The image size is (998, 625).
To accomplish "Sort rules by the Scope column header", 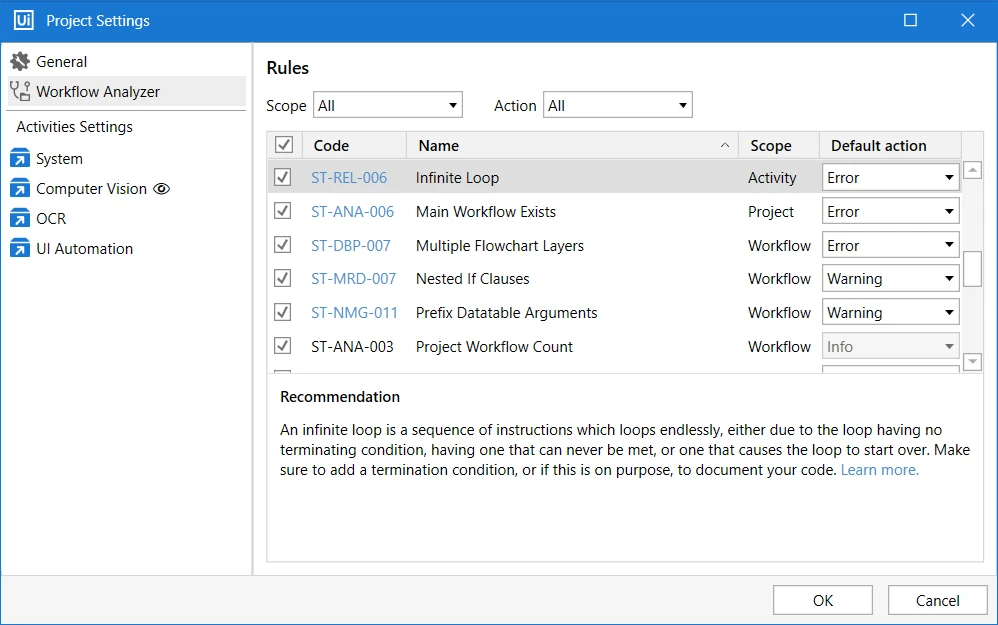I will pos(778,145).
